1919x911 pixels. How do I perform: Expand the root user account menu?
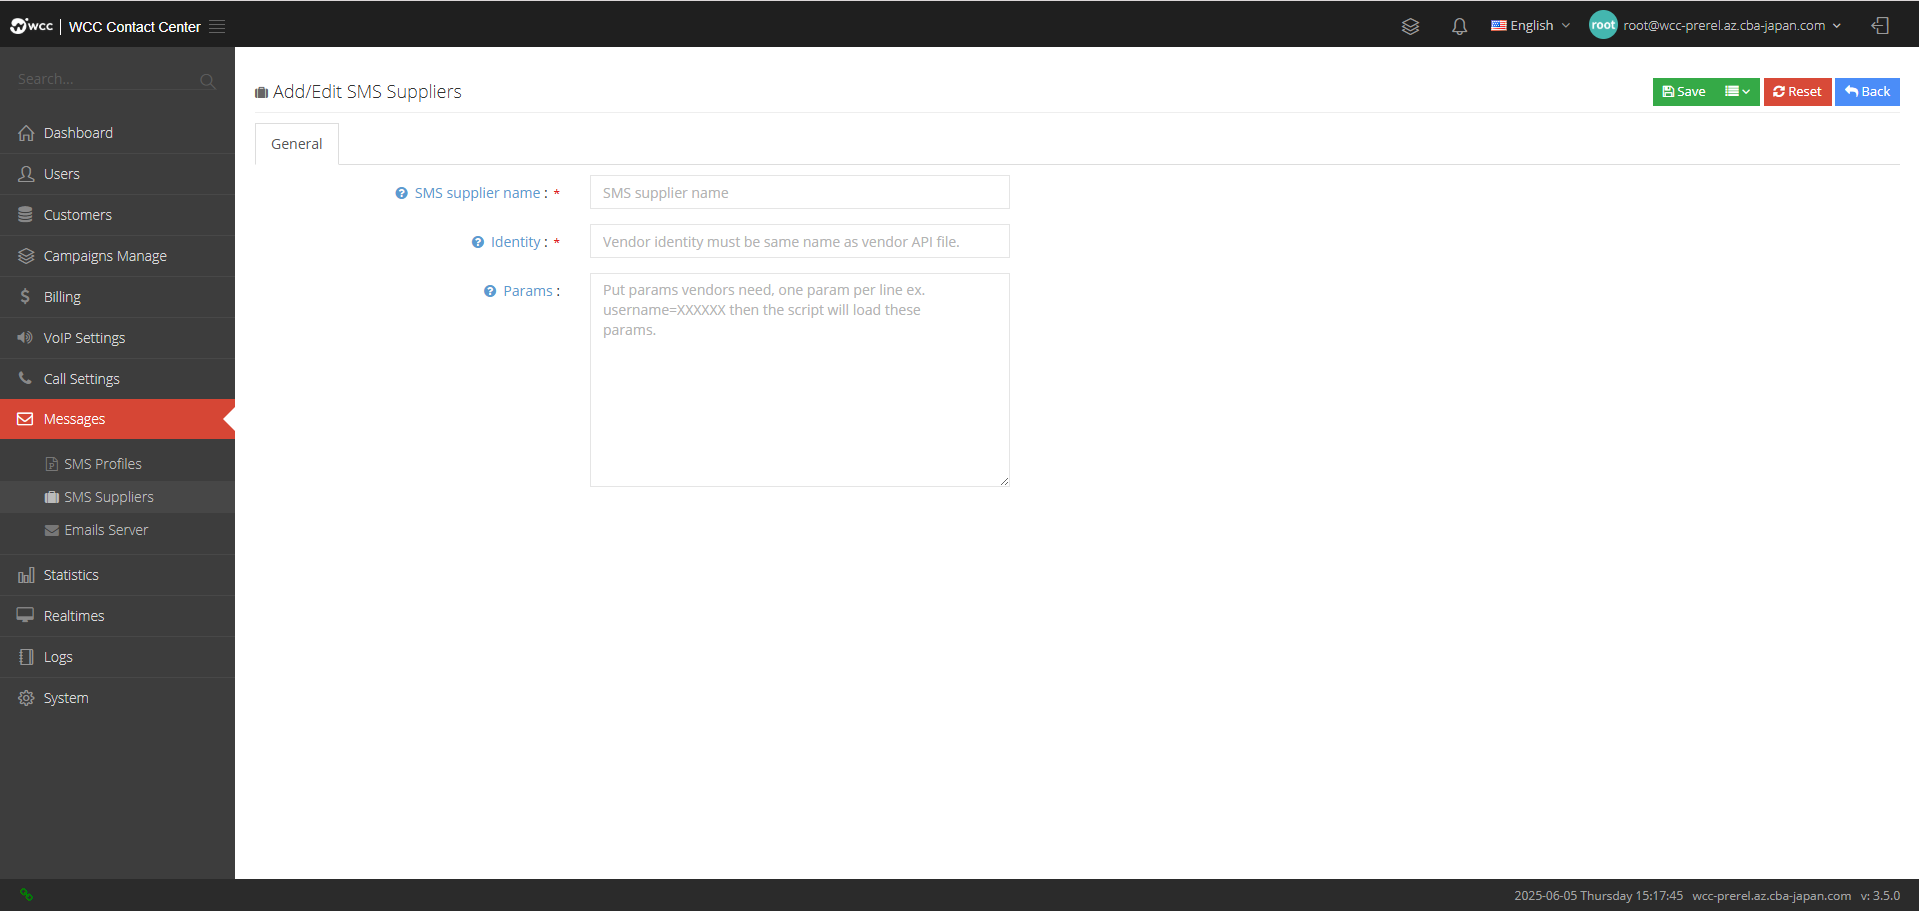tap(1732, 26)
